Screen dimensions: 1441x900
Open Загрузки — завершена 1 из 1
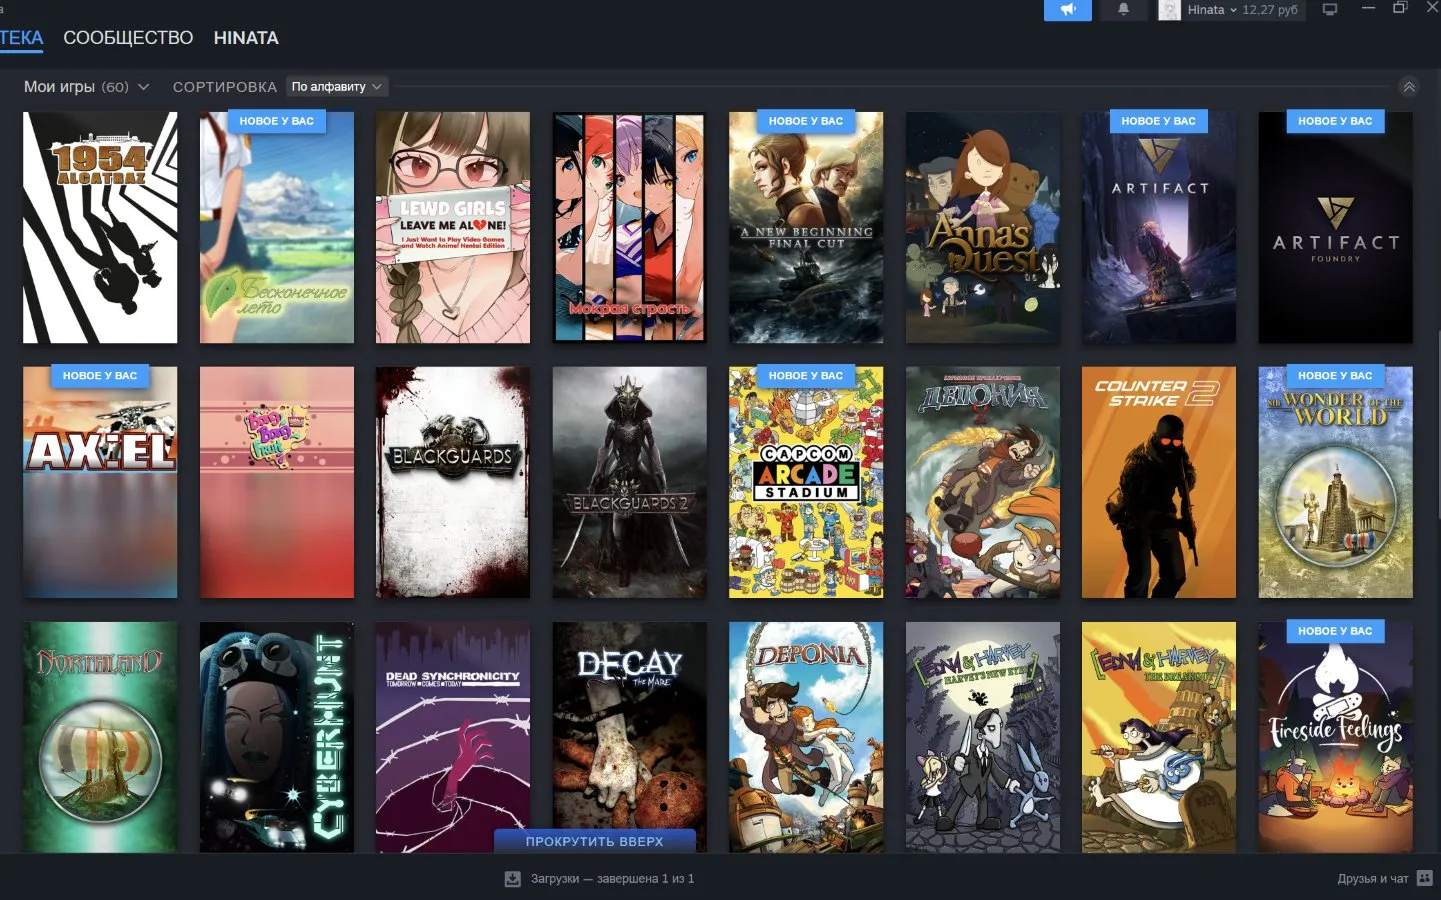coord(612,879)
